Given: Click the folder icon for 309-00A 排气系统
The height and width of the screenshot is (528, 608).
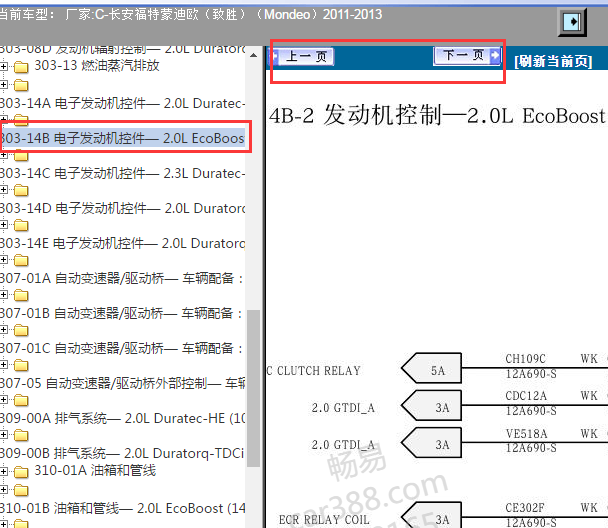Looking at the screenshot, I should point(21,400).
